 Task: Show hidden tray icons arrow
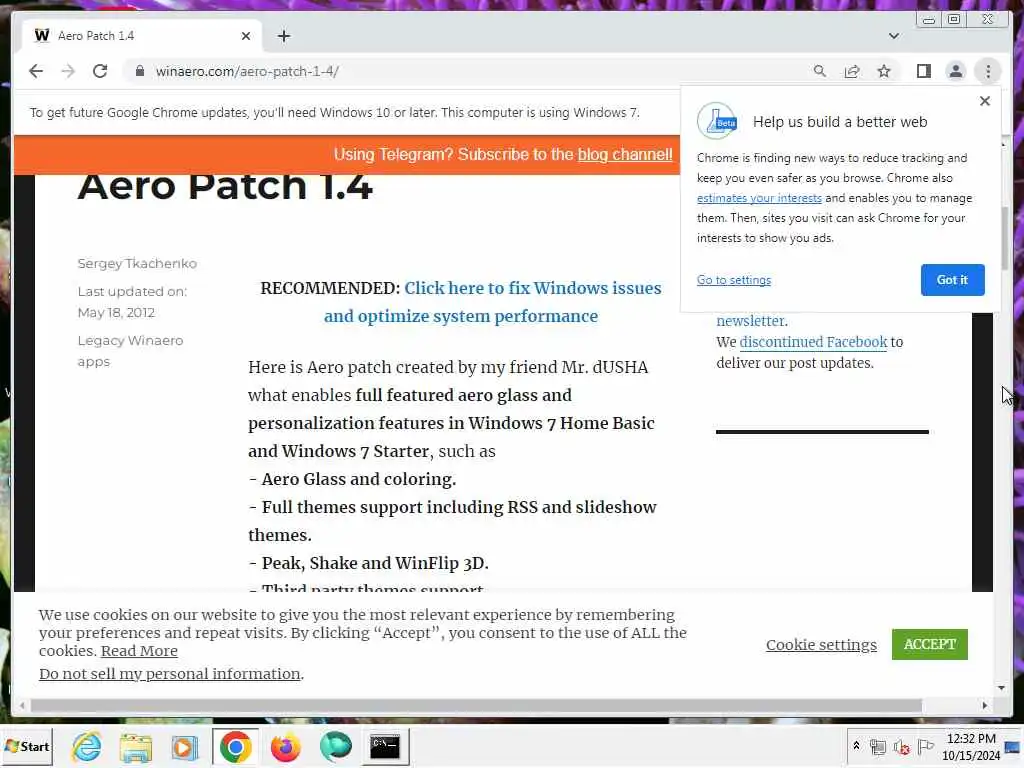point(856,746)
